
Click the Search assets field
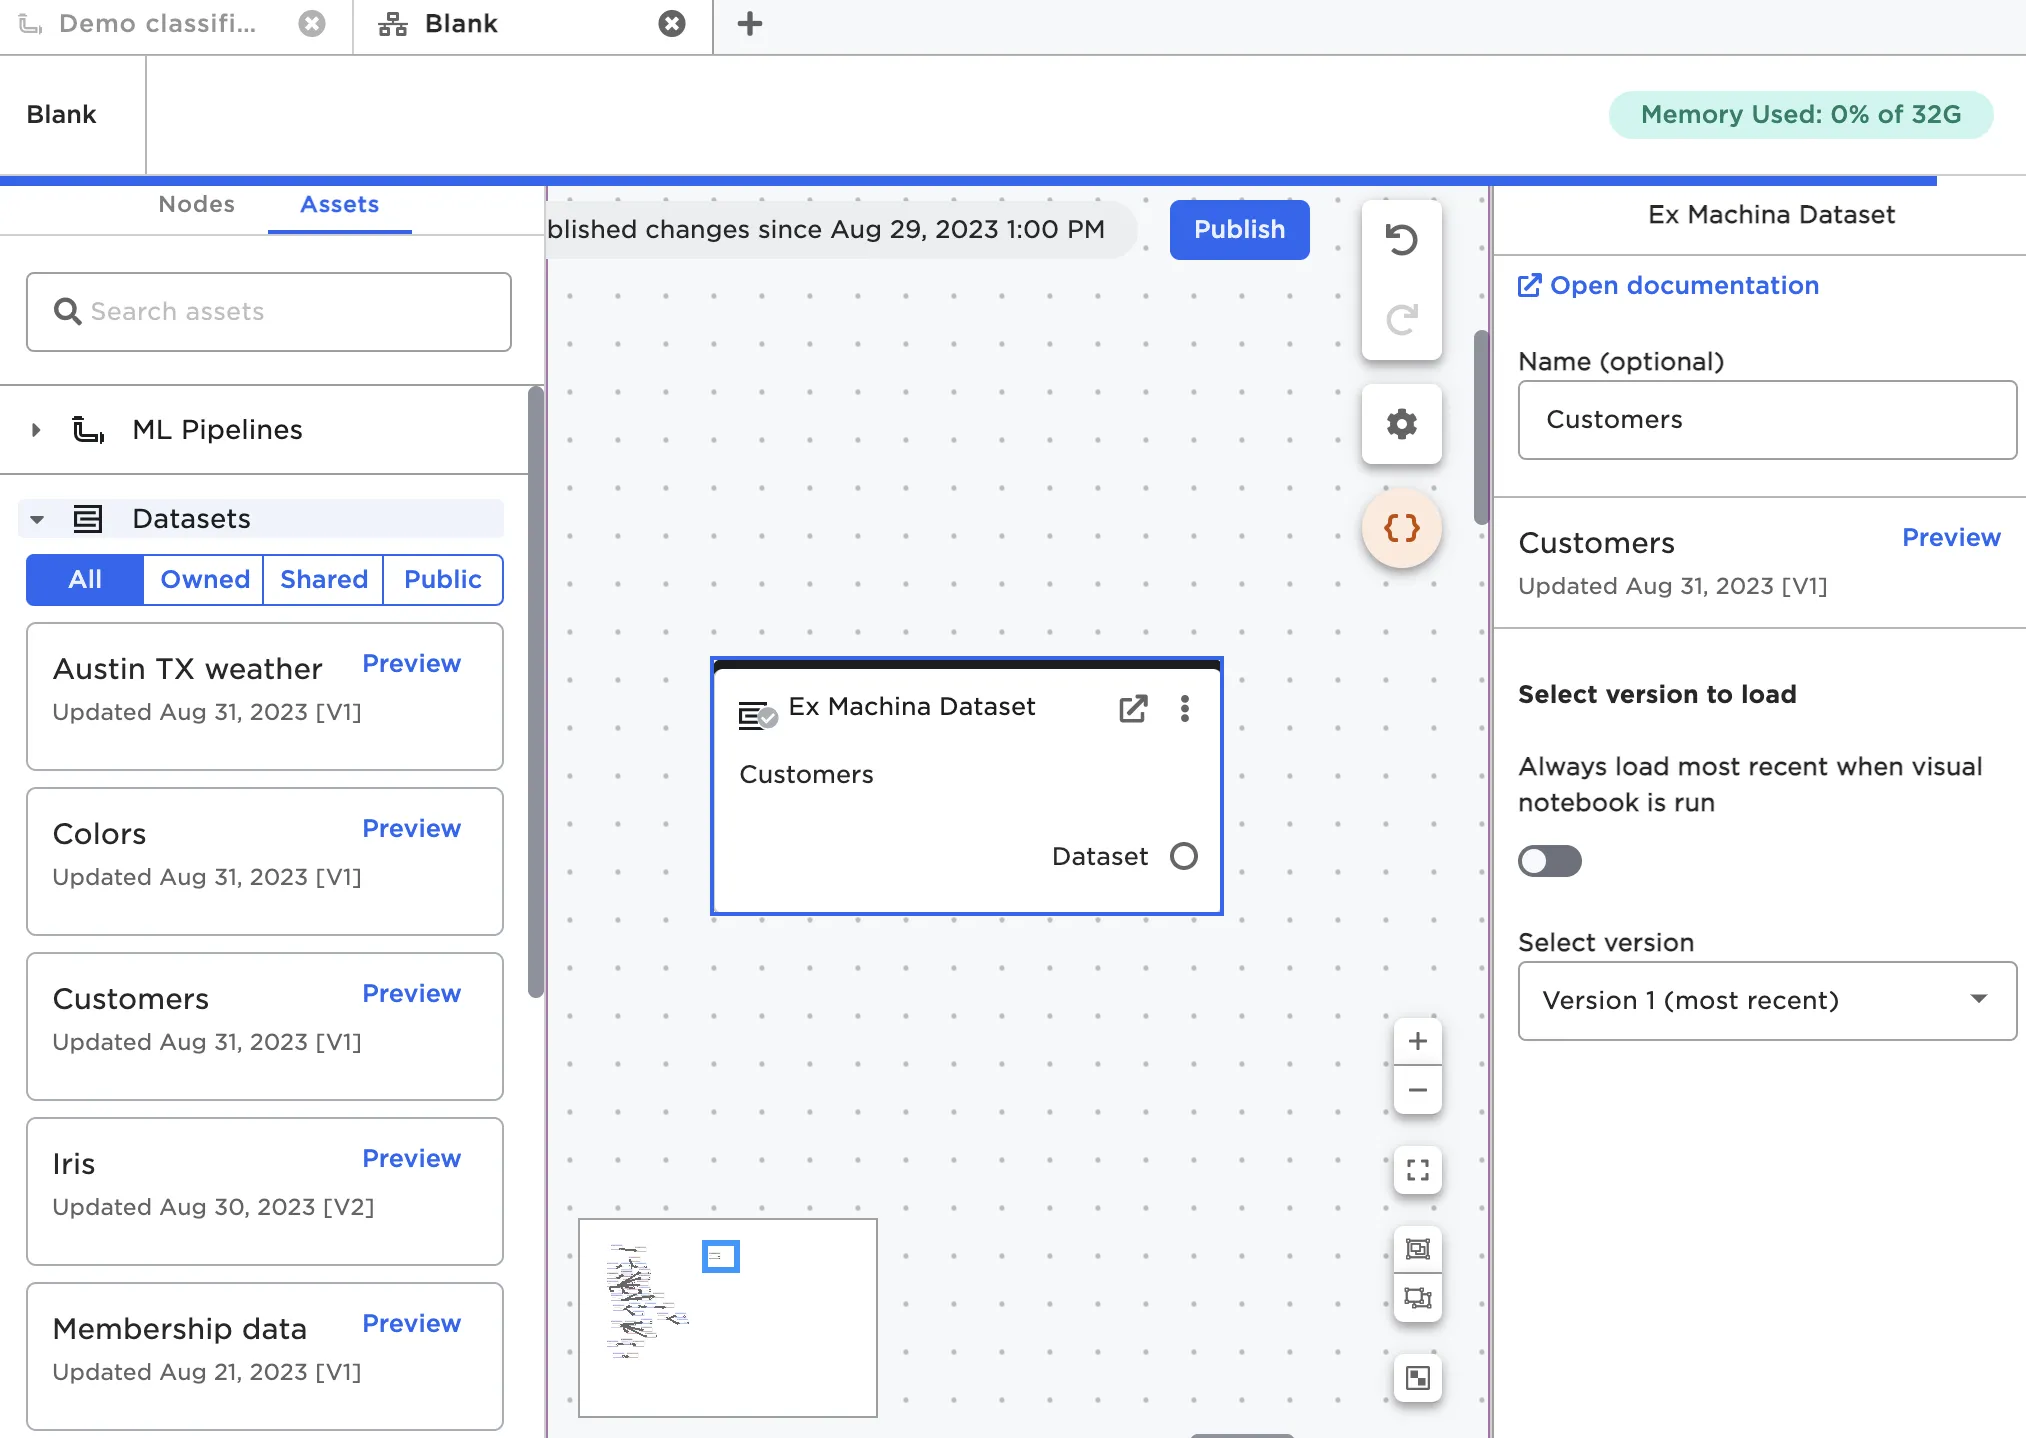tap(268, 312)
